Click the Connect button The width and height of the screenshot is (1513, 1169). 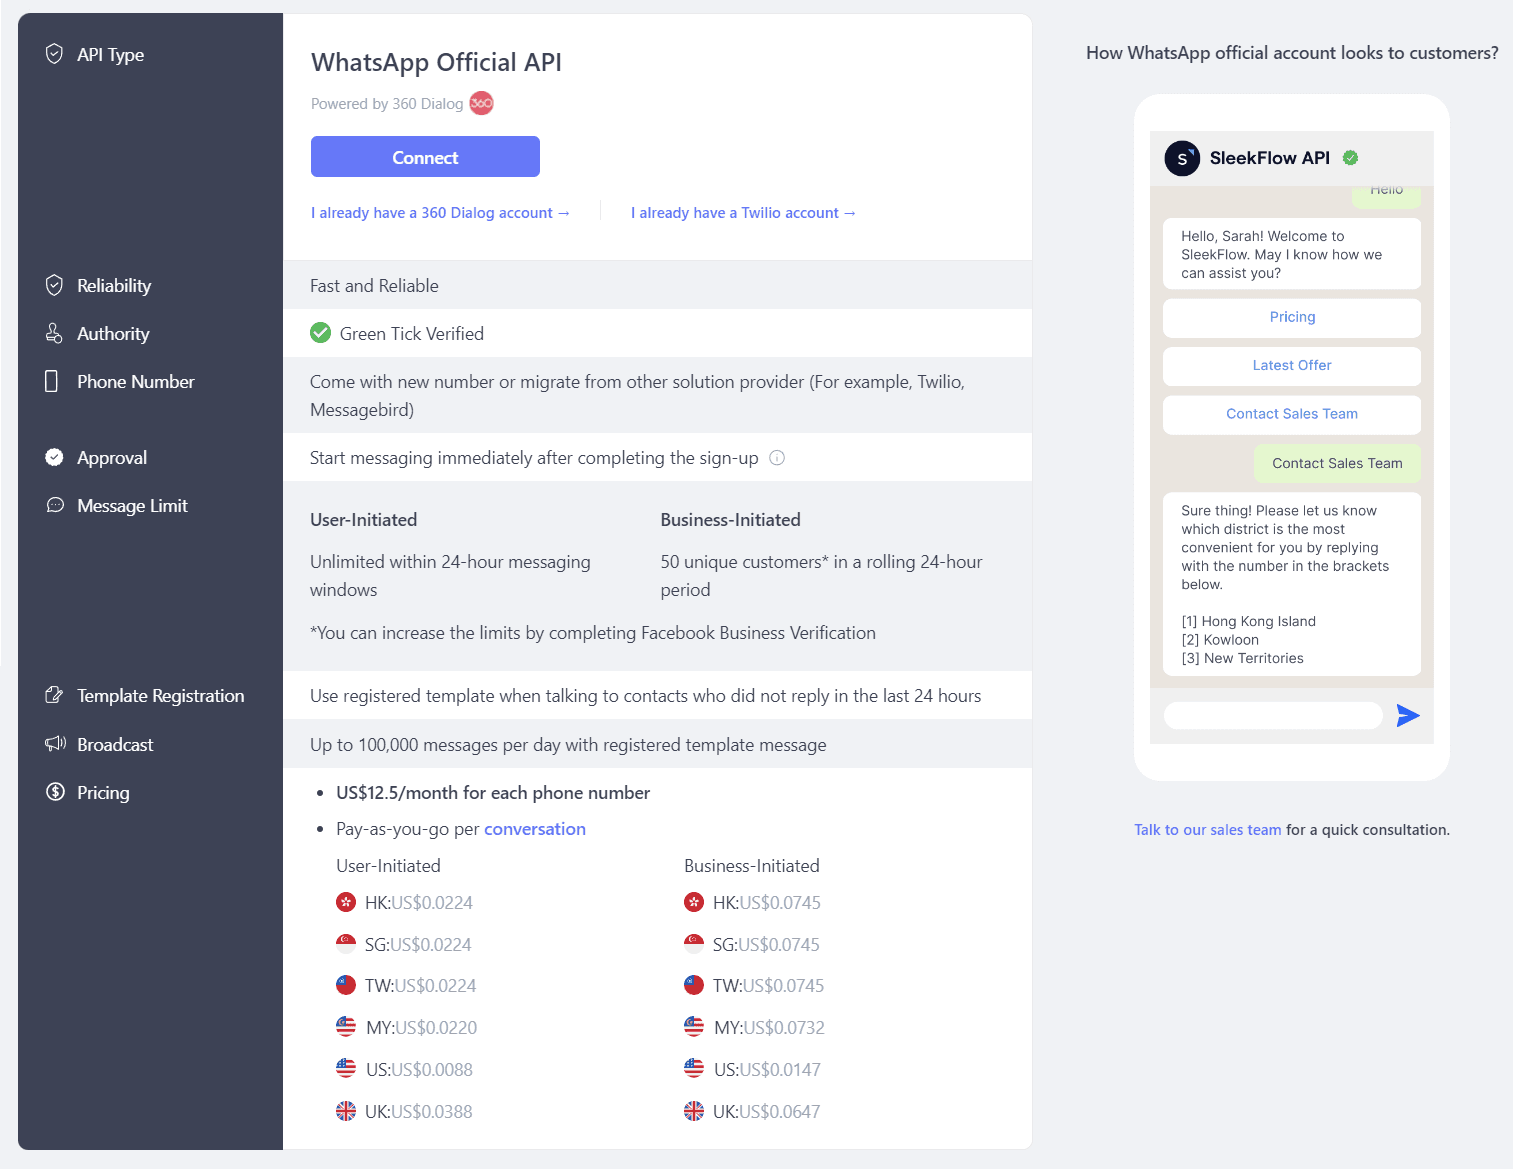pos(425,157)
